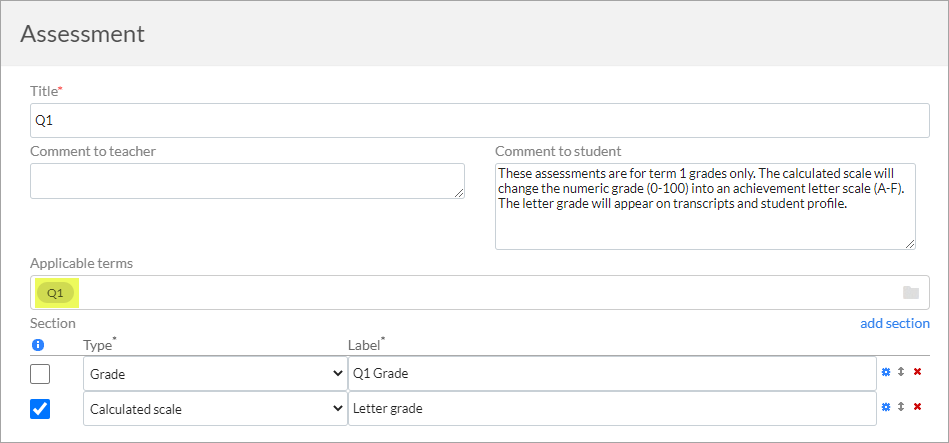Open settings gear for Letter grade row
Screen dimensions: 949x443
pyautogui.click(x=886, y=407)
